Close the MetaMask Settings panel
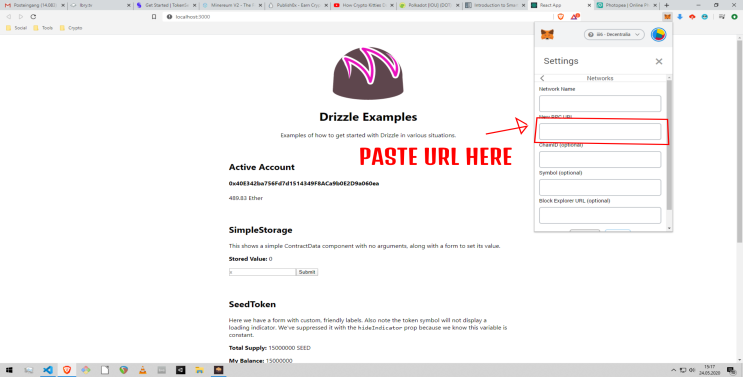Image resolution: width=743 pixels, height=377 pixels. pyautogui.click(x=659, y=62)
